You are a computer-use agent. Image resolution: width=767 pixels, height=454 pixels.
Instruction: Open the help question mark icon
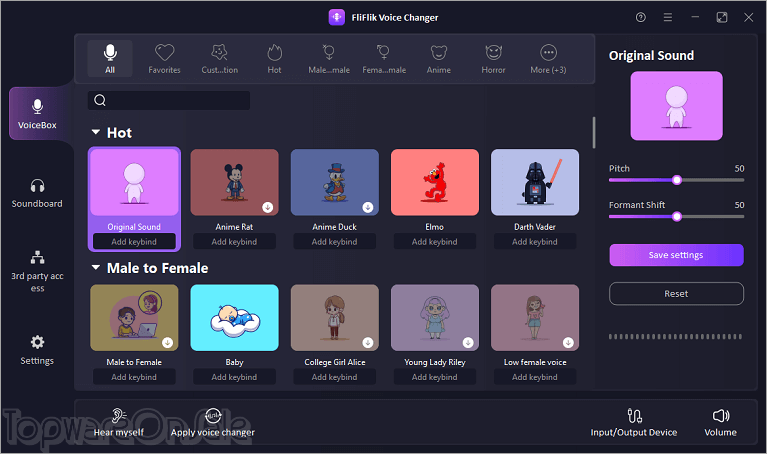coord(641,18)
